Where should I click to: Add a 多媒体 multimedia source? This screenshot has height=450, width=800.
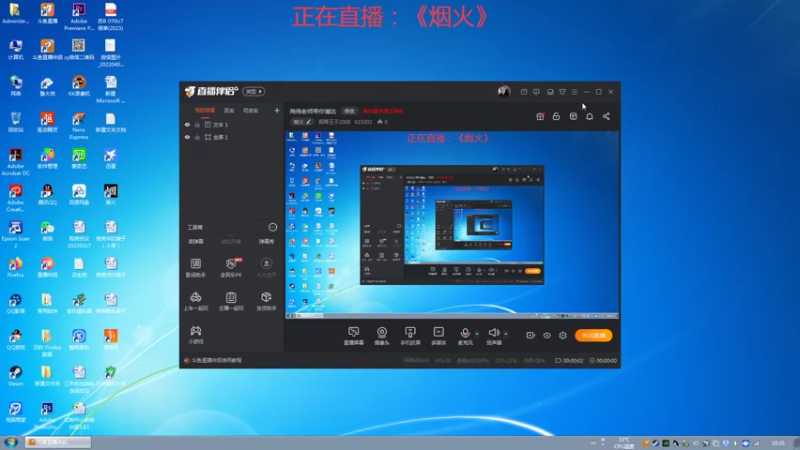(439, 336)
